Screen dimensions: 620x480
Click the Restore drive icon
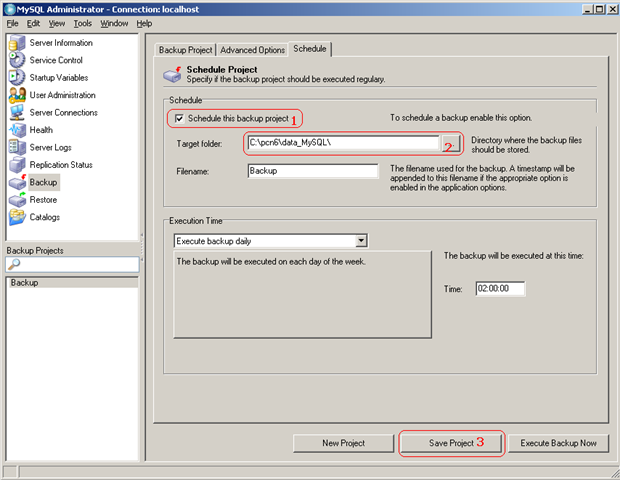pos(17,199)
